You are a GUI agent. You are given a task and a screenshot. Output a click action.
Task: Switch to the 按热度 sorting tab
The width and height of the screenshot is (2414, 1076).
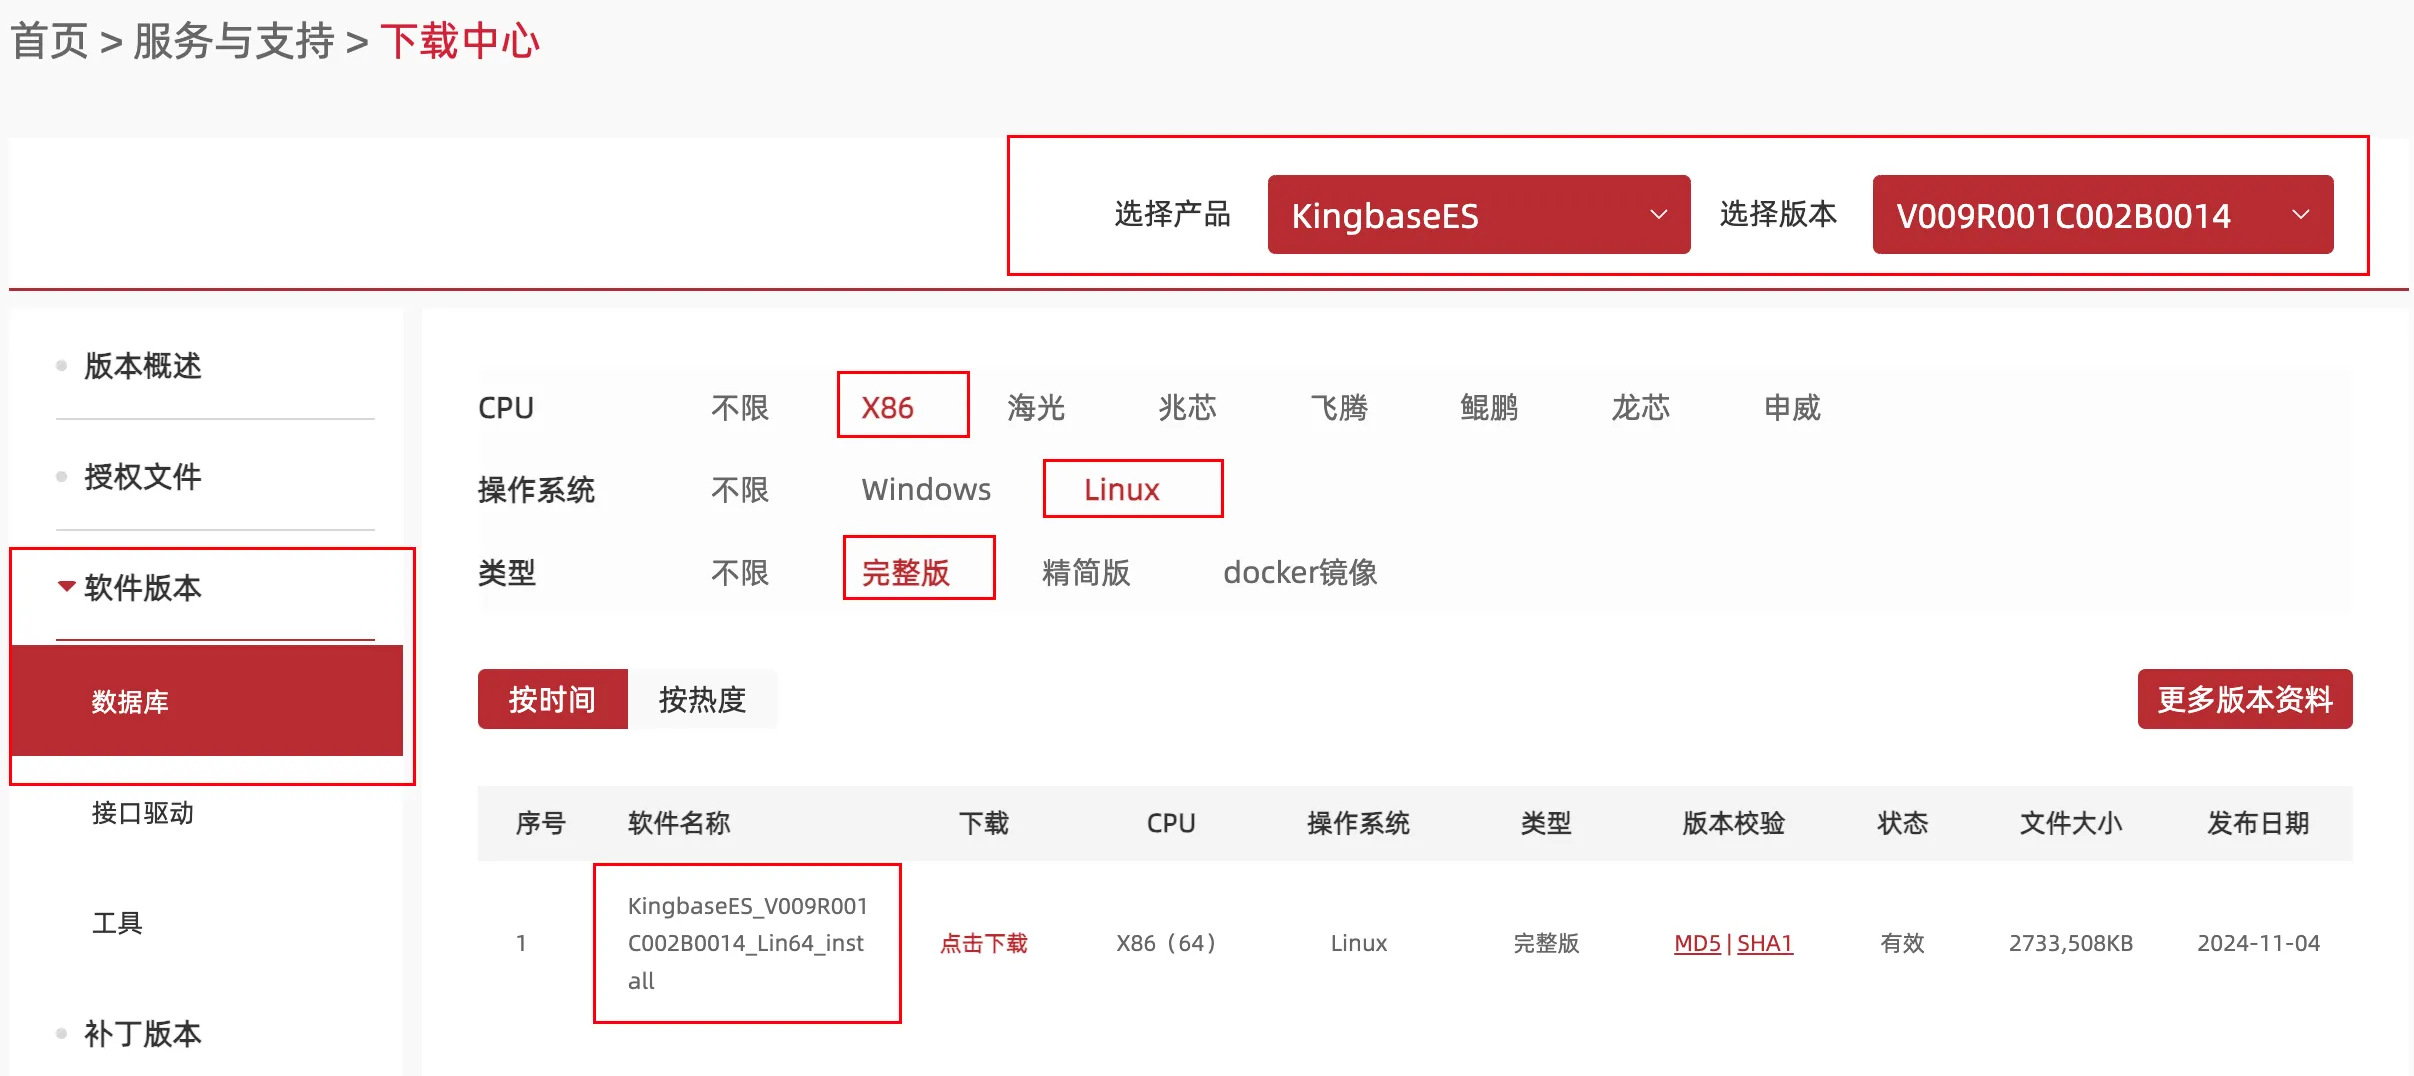pyautogui.click(x=703, y=699)
